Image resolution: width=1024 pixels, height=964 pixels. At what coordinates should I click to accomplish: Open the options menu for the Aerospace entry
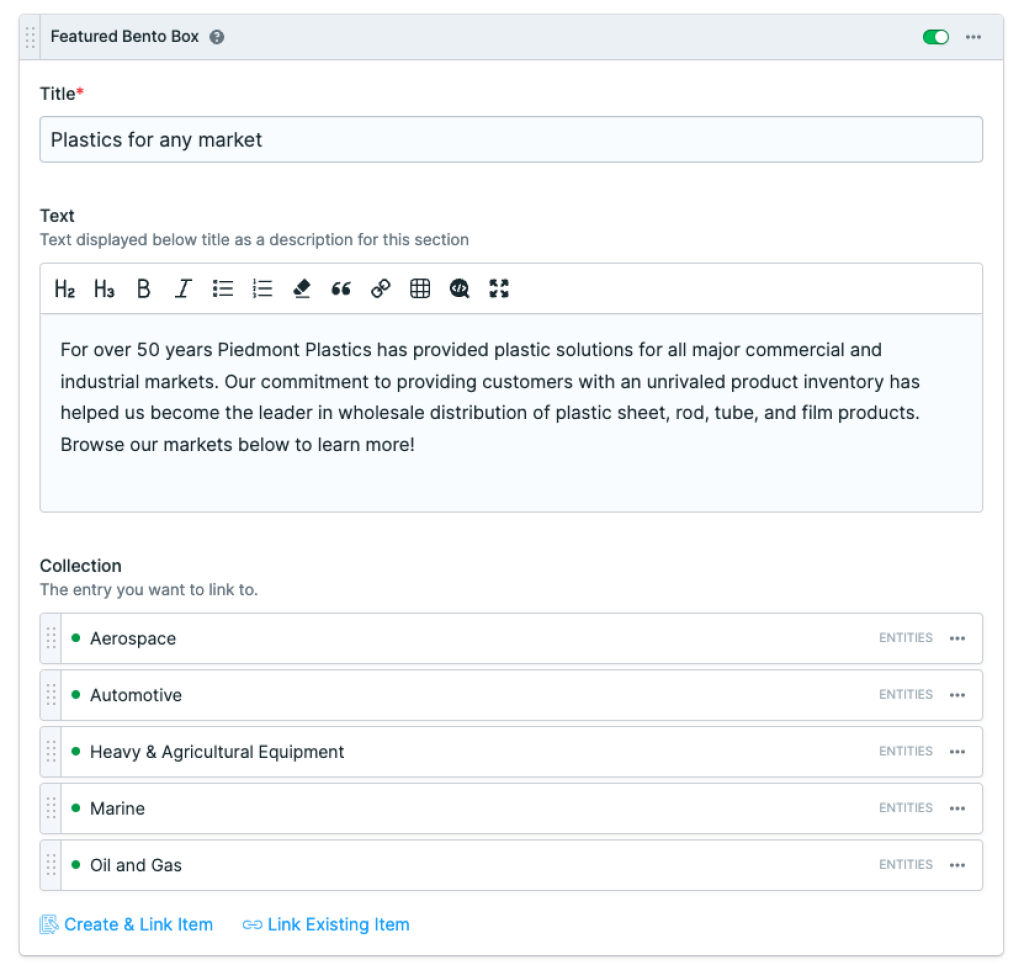pyautogui.click(x=957, y=638)
